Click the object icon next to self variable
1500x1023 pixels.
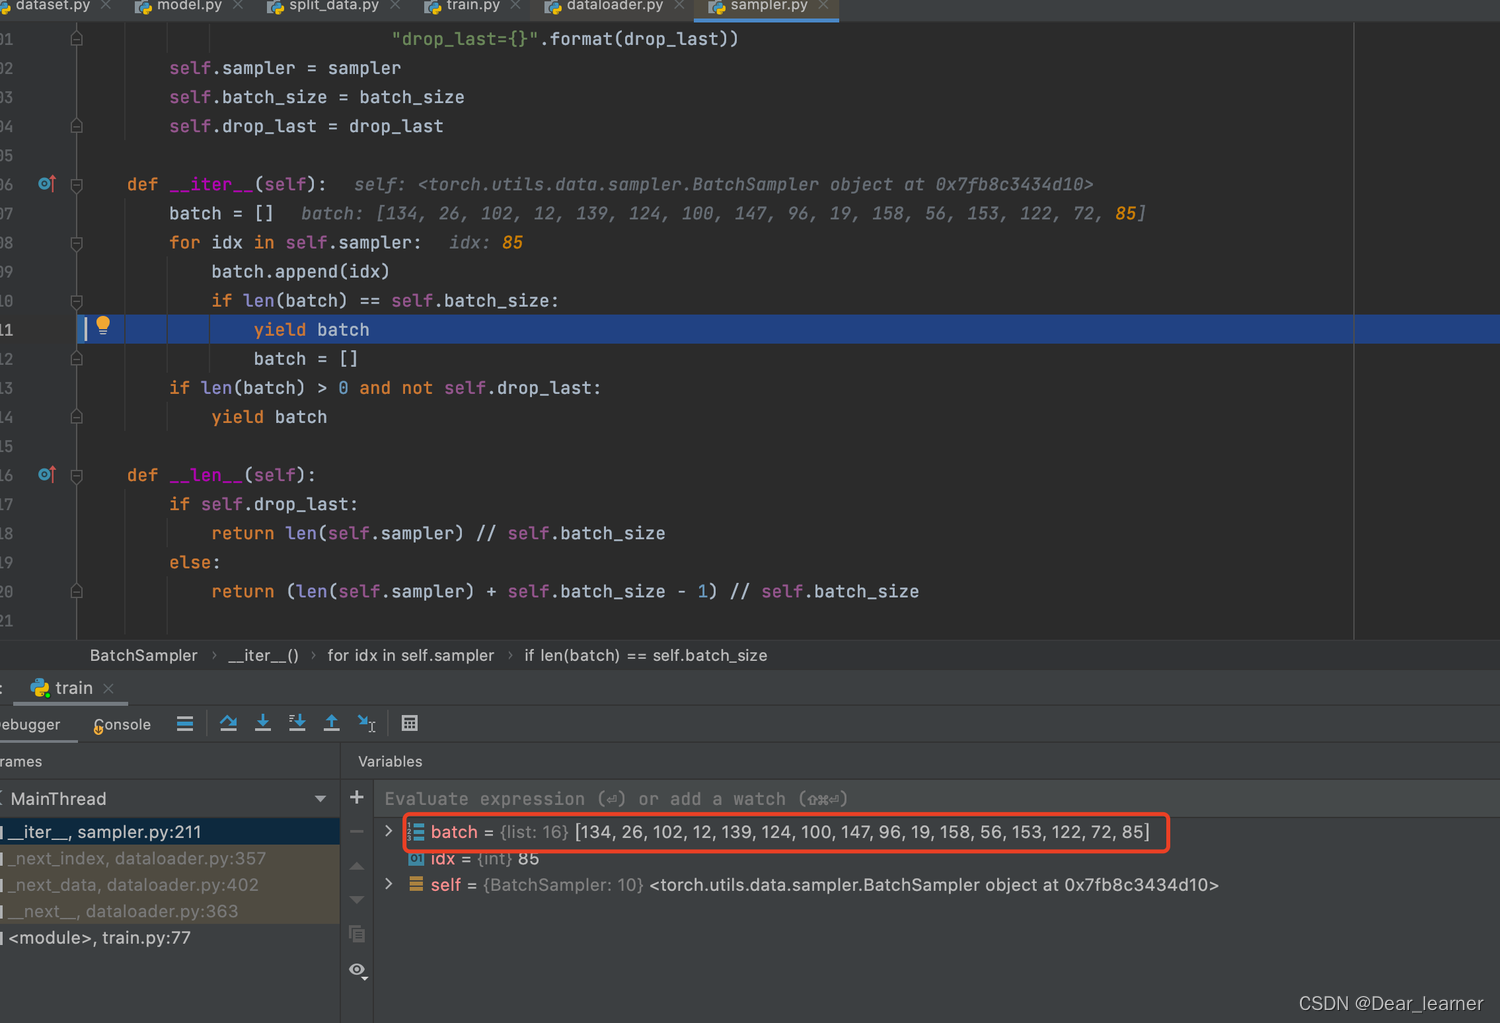click(416, 884)
